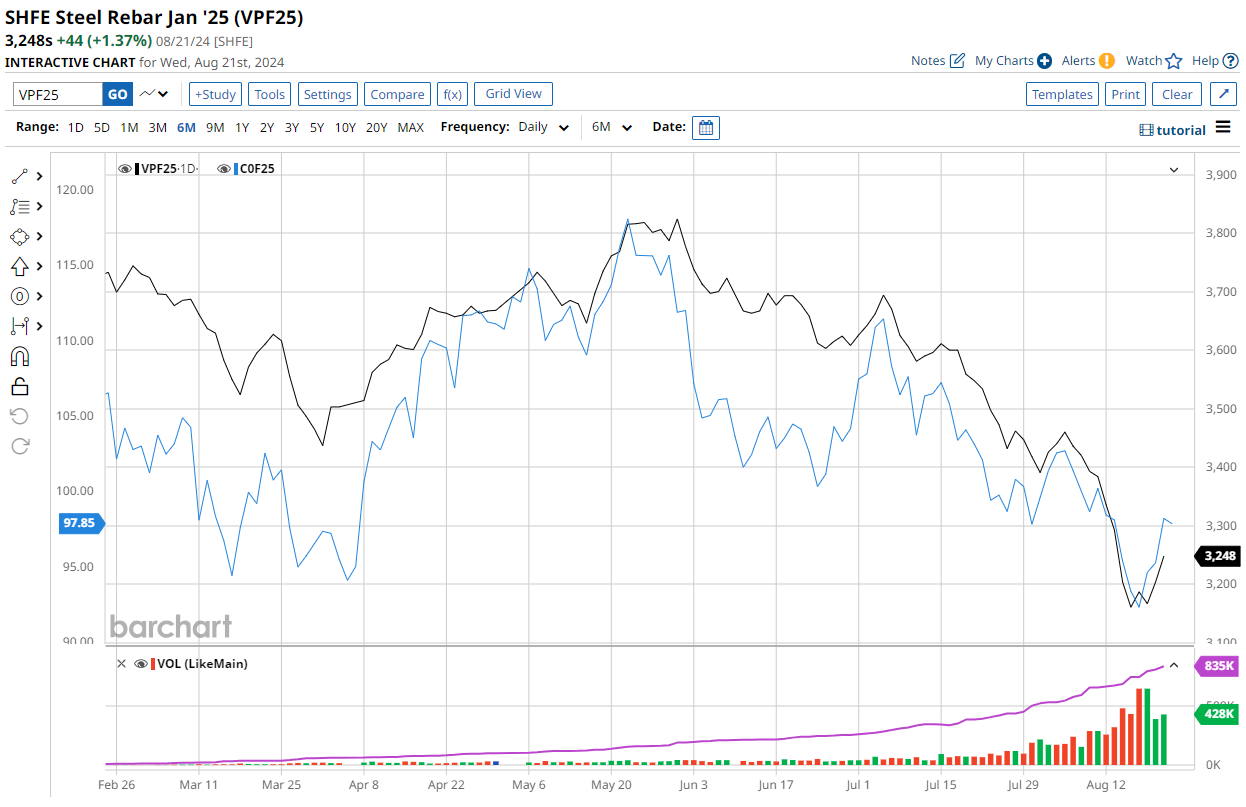Click the Help question mark icon
This screenshot has width=1246, height=807.
(1231, 61)
